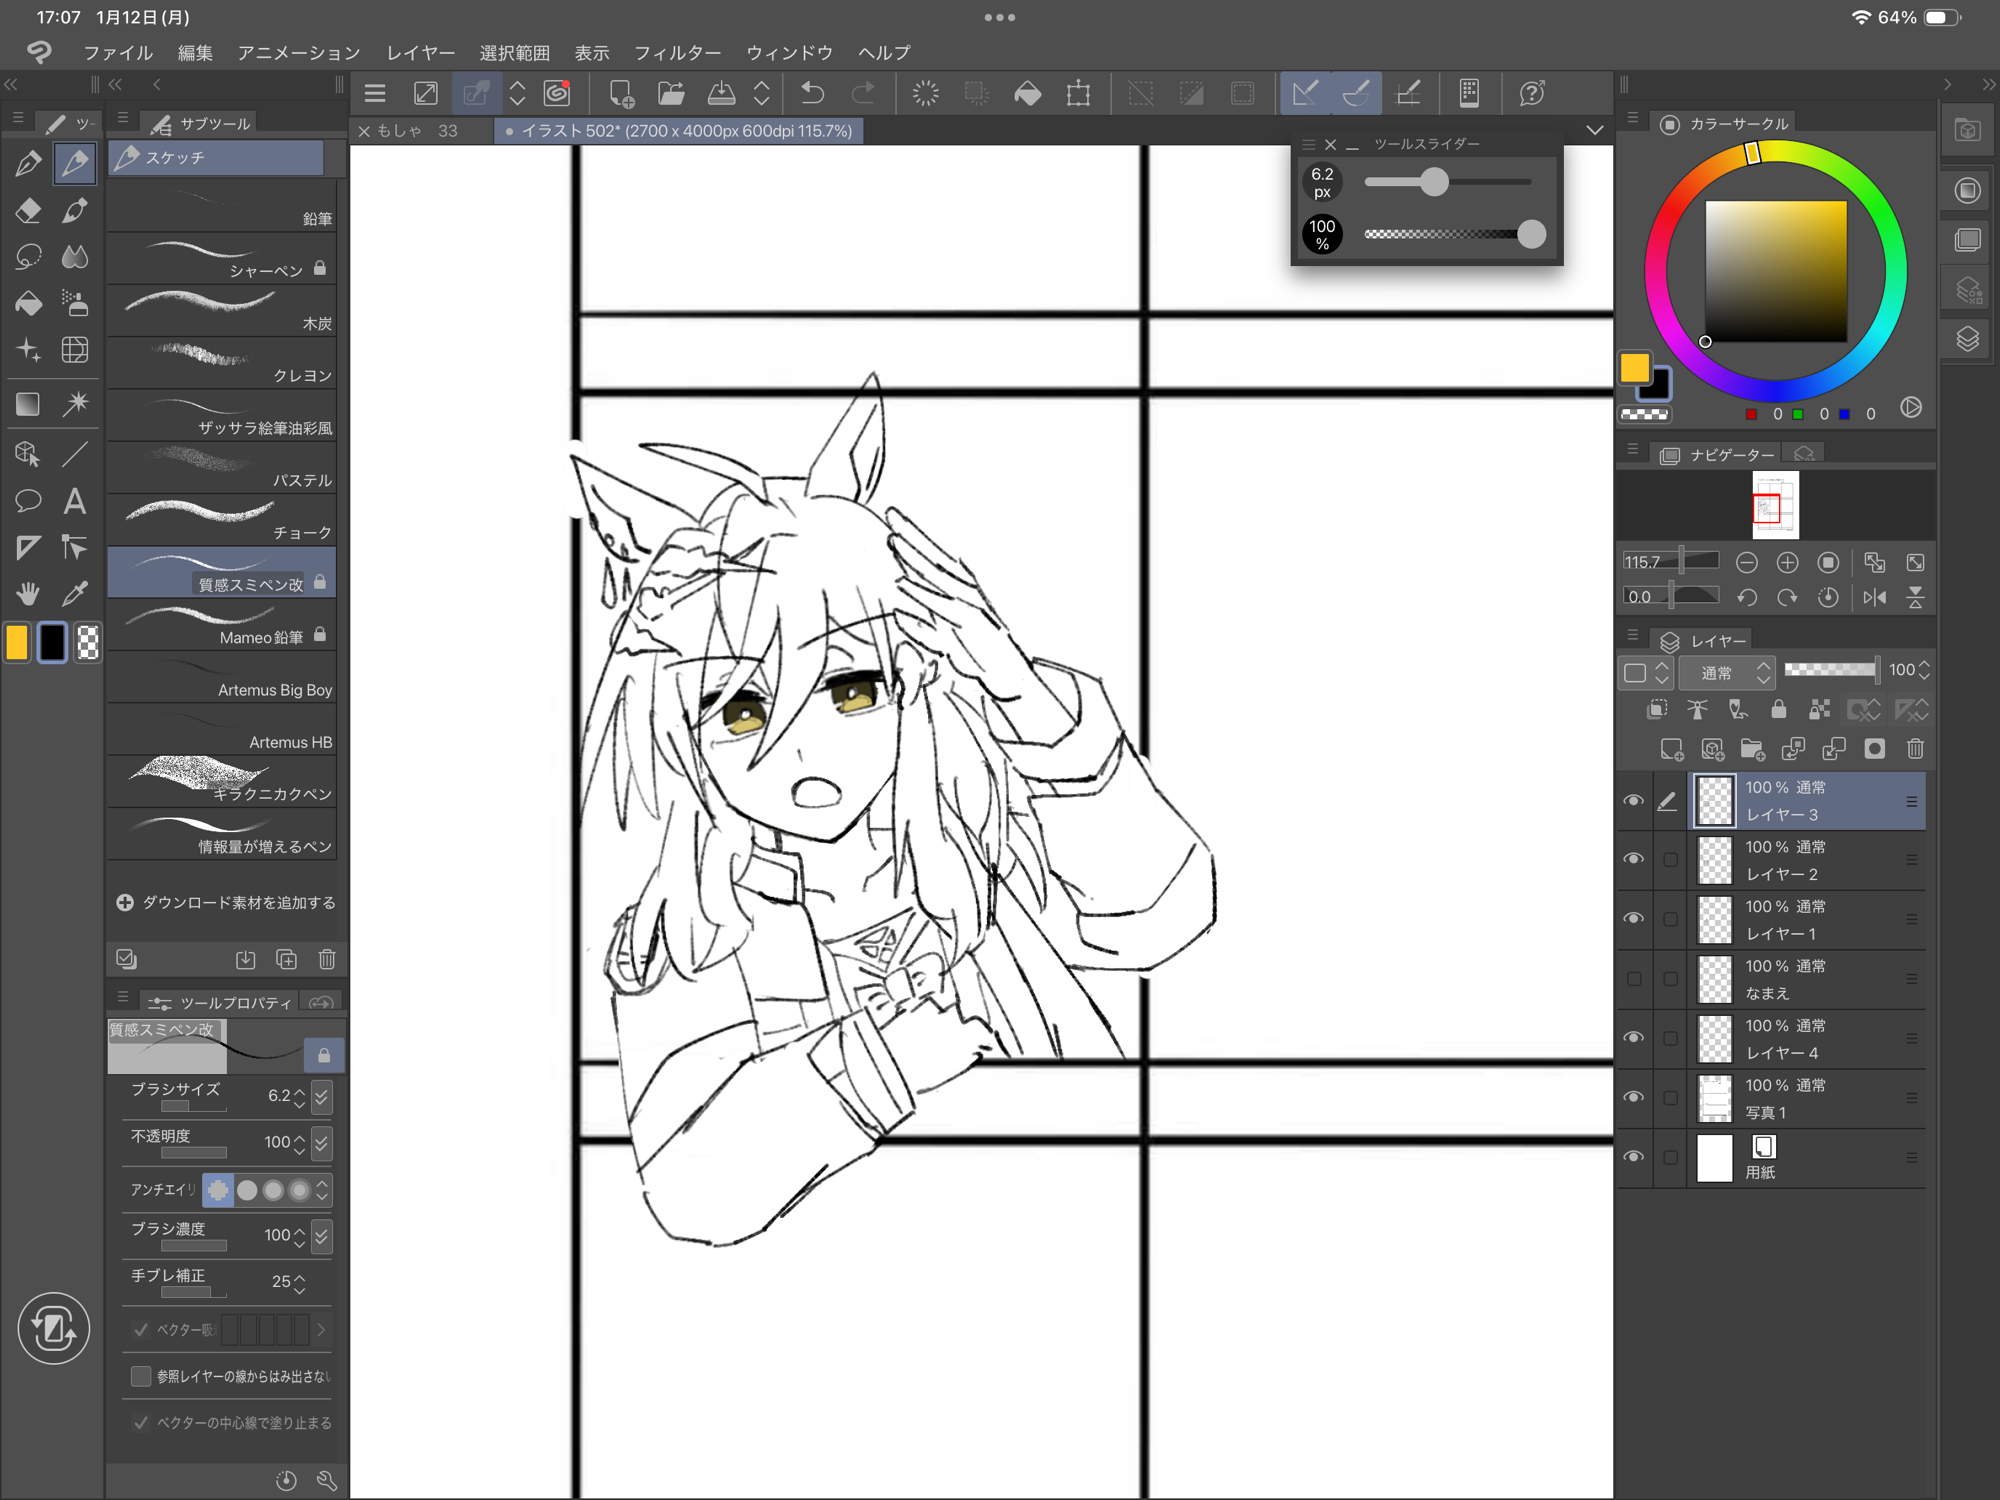Screen dimensions: 2000x1500
Task: Open the フィルター menu
Action: 677,53
